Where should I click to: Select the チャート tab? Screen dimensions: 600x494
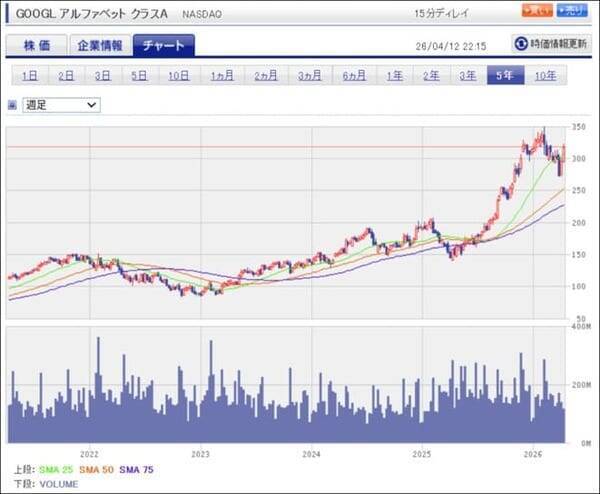163,45
